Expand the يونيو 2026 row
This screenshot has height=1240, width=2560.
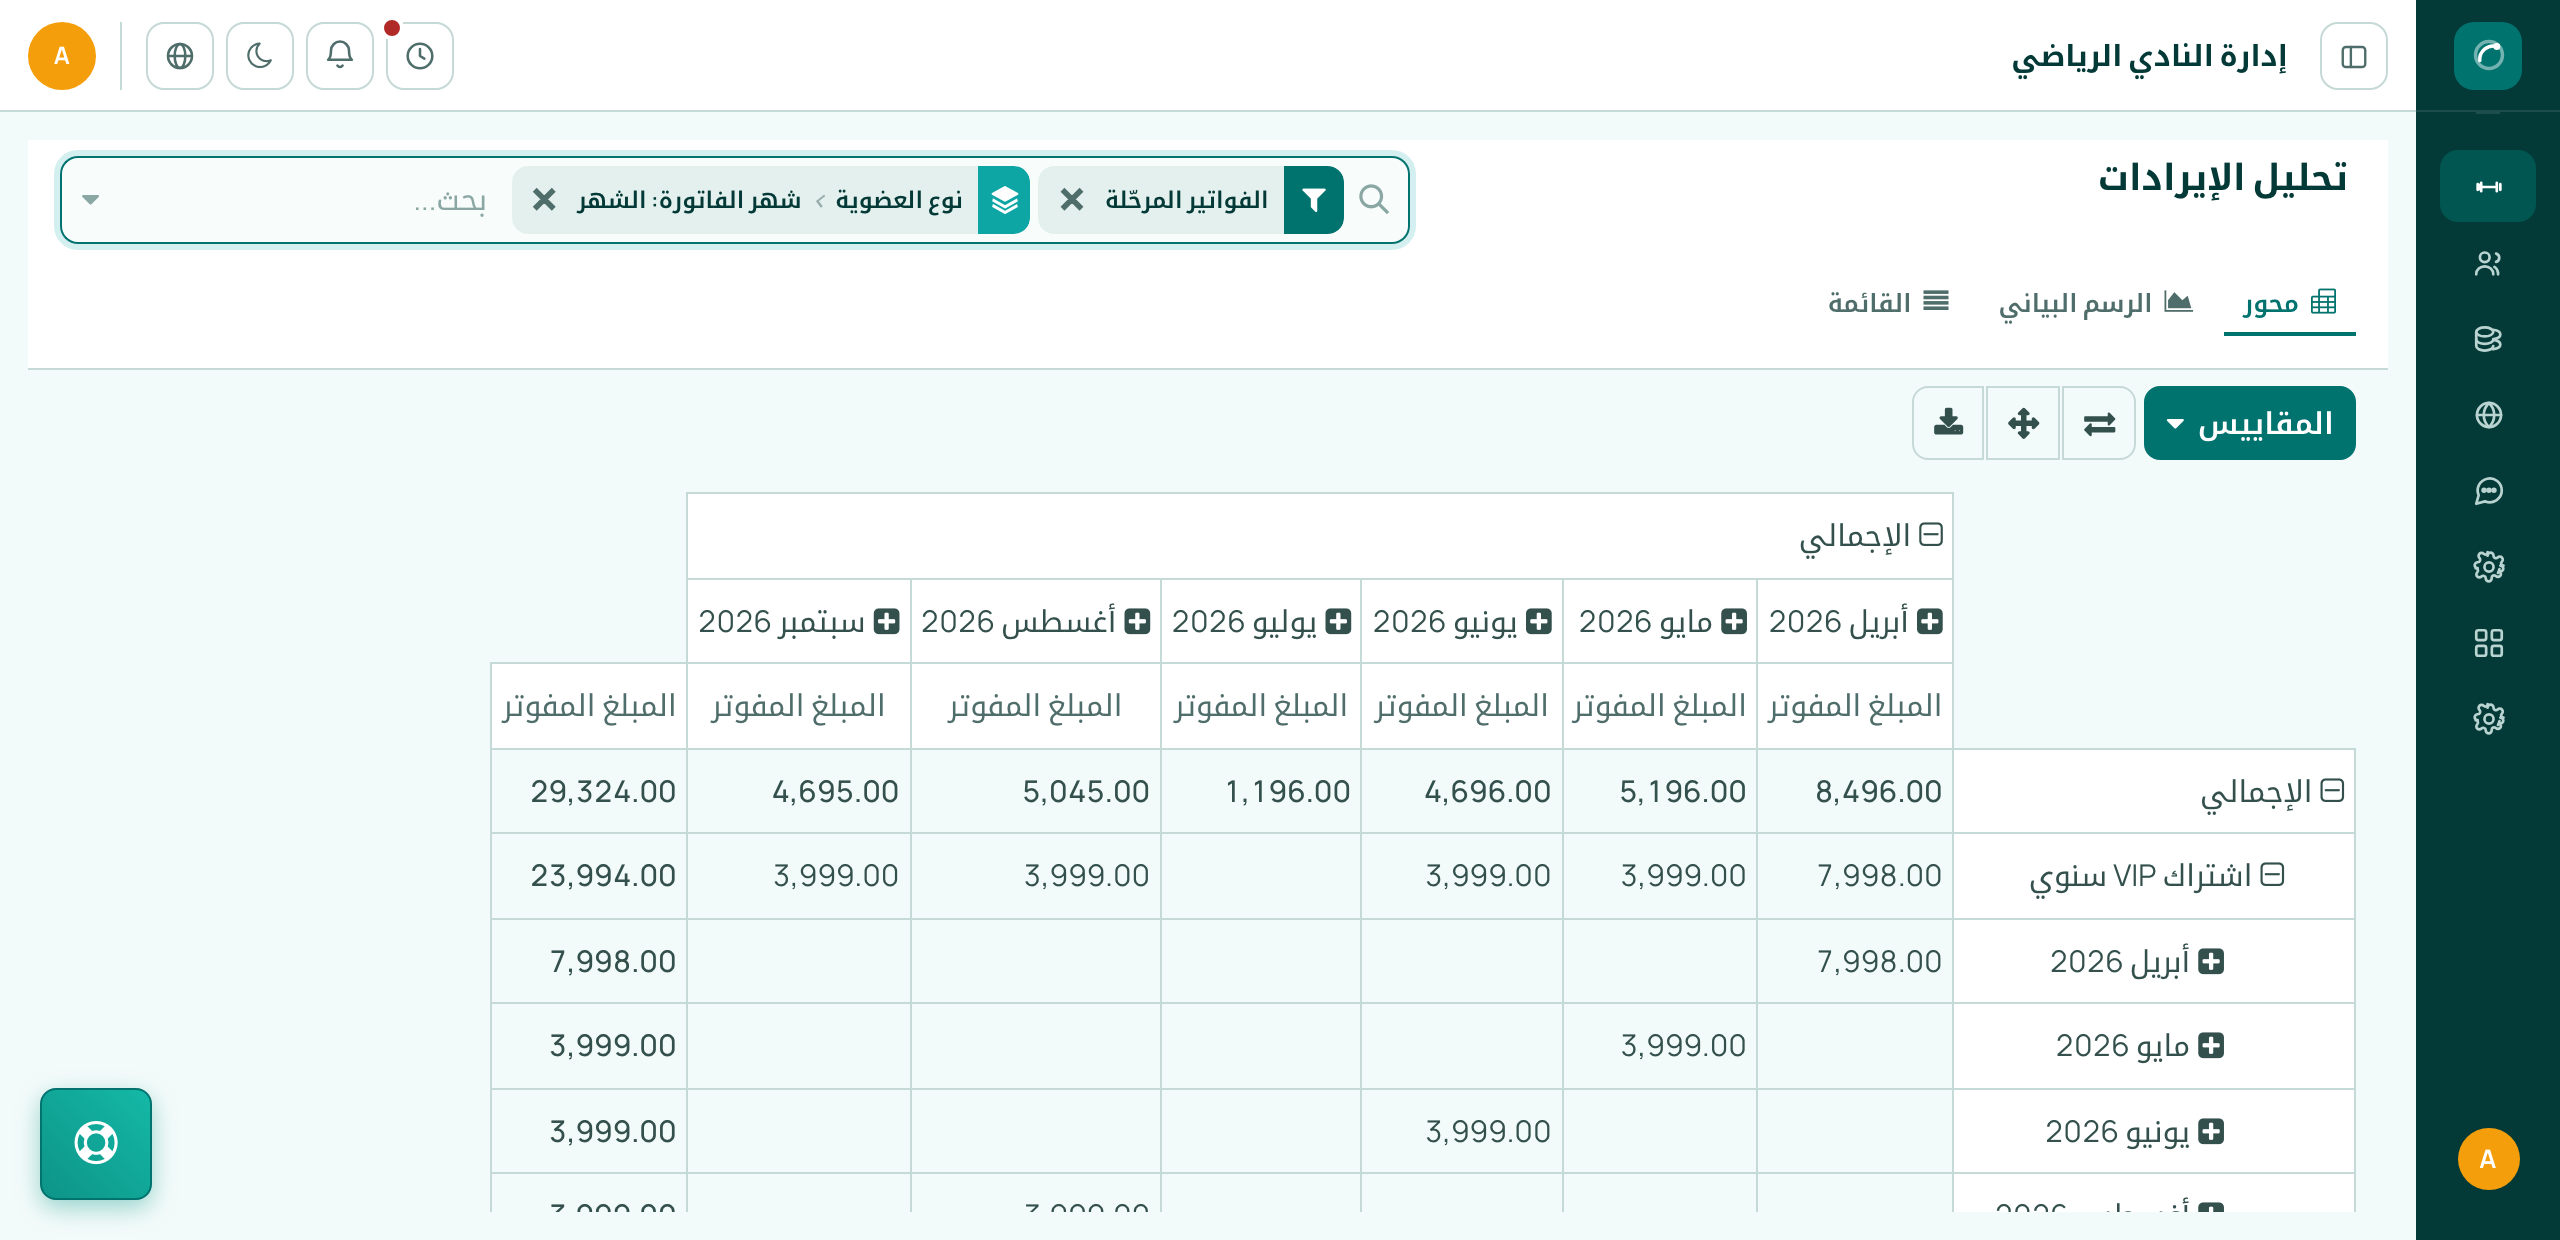tap(2211, 1131)
